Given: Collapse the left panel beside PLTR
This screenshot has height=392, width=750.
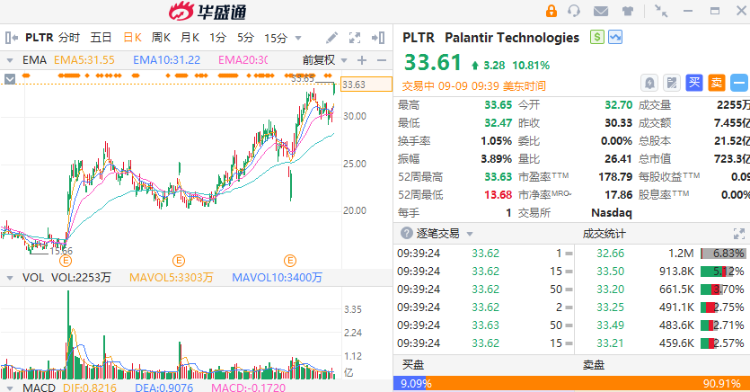Looking at the screenshot, I should point(11,37).
